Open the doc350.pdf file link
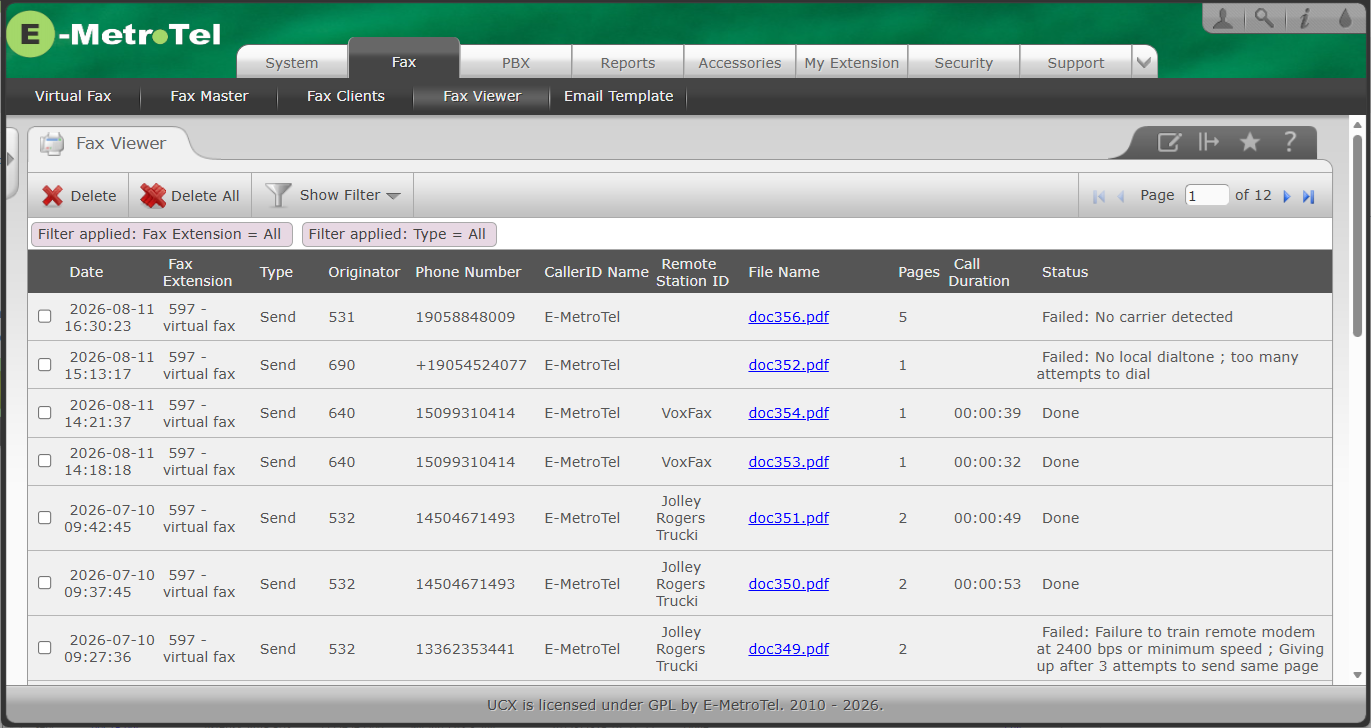 789,584
